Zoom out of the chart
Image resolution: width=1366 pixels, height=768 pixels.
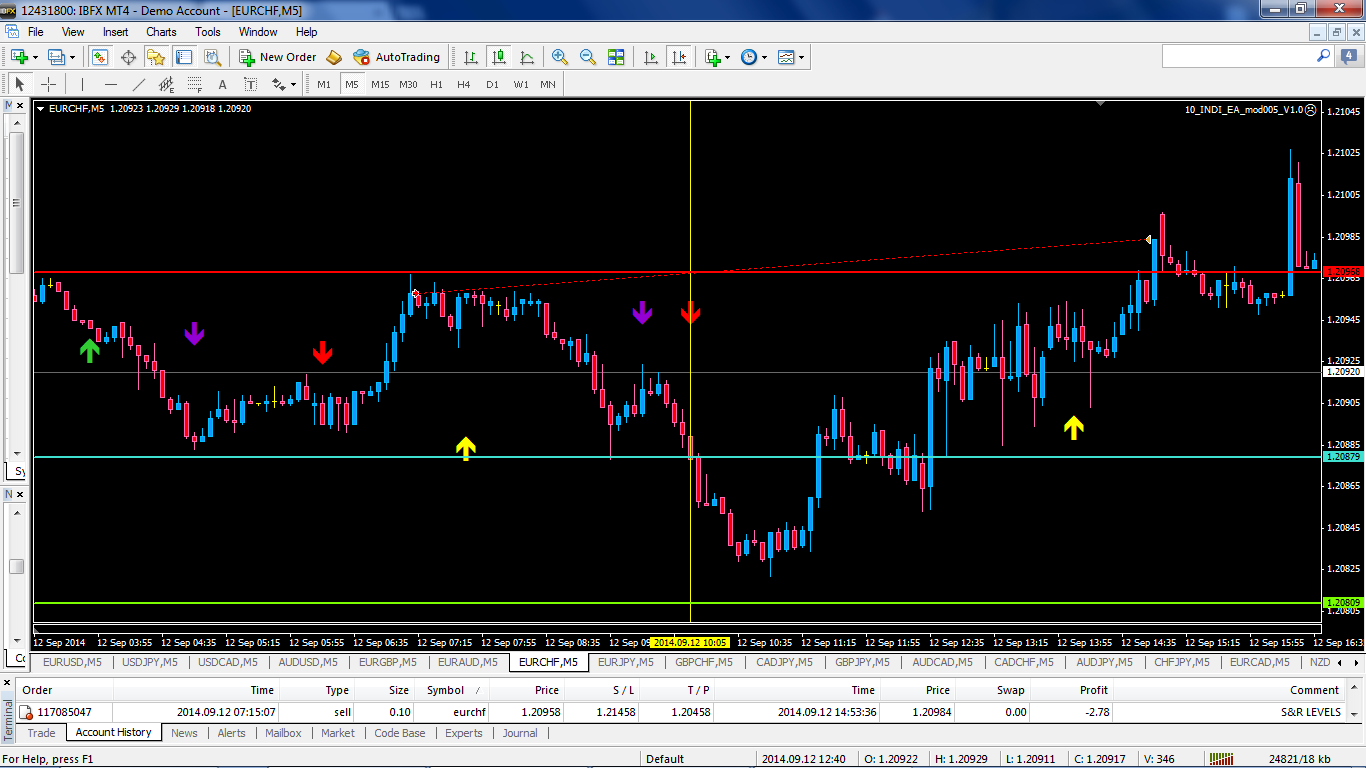[x=588, y=57]
